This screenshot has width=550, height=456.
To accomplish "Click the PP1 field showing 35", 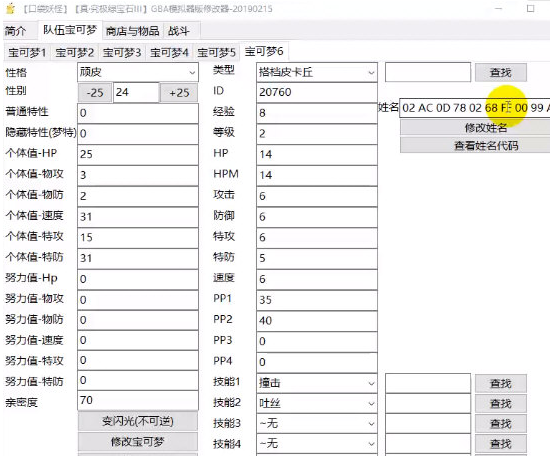I will pos(317,300).
